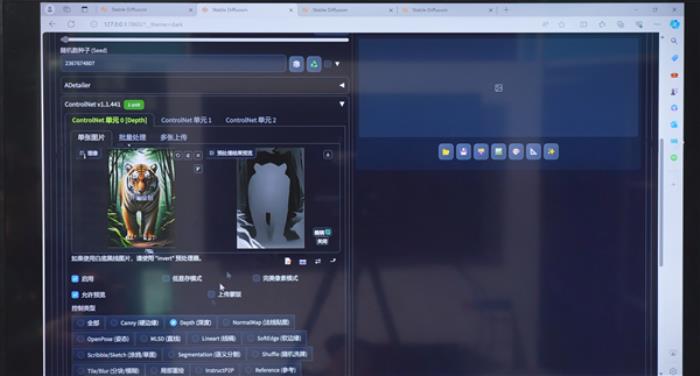This screenshot has height=376, width=700.
Task: Toggle the 启用 enable checkbox
Action: pos(75,279)
